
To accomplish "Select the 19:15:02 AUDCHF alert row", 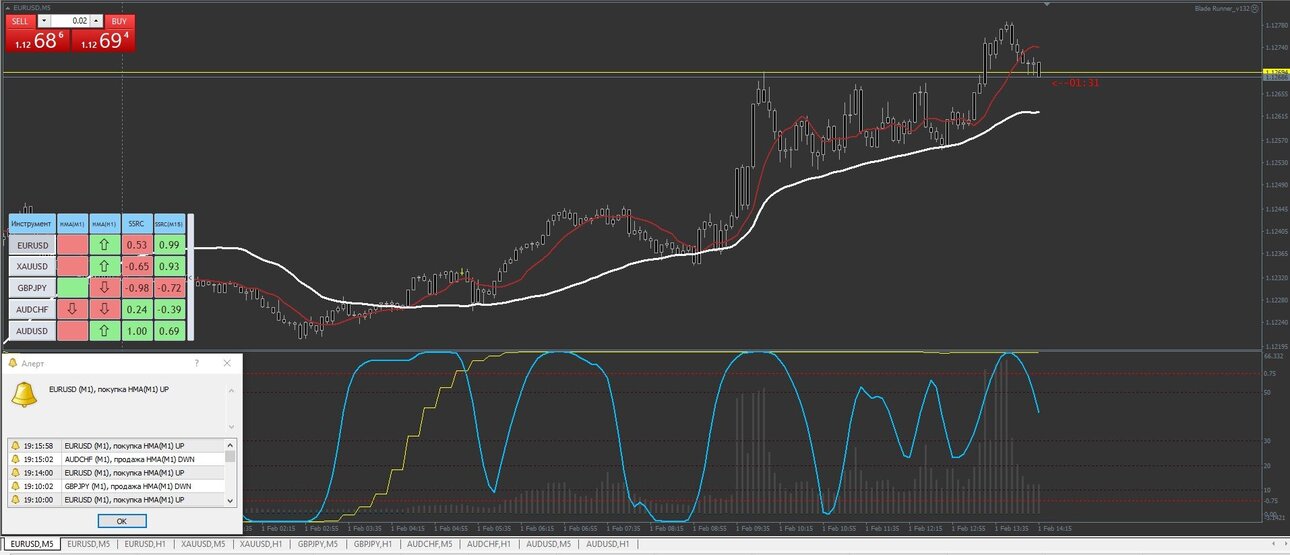I will [x=116, y=458].
